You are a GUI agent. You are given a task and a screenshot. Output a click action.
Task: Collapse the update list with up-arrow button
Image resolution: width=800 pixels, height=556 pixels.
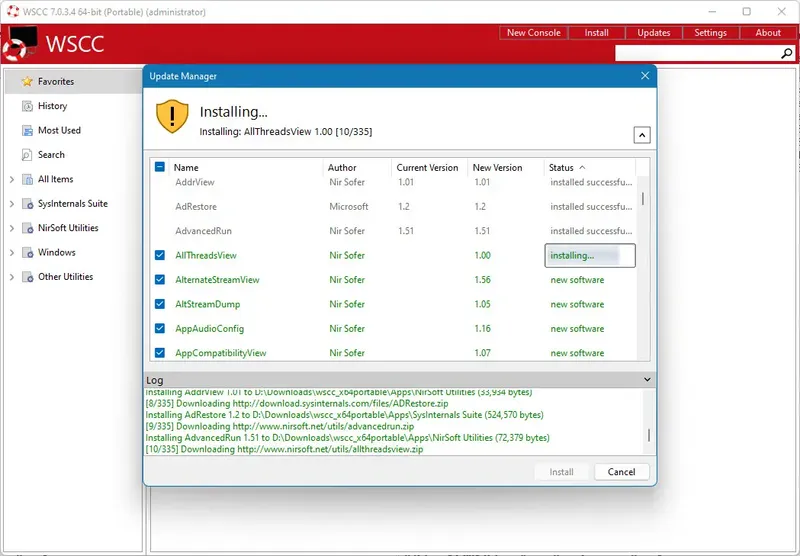pos(642,135)
